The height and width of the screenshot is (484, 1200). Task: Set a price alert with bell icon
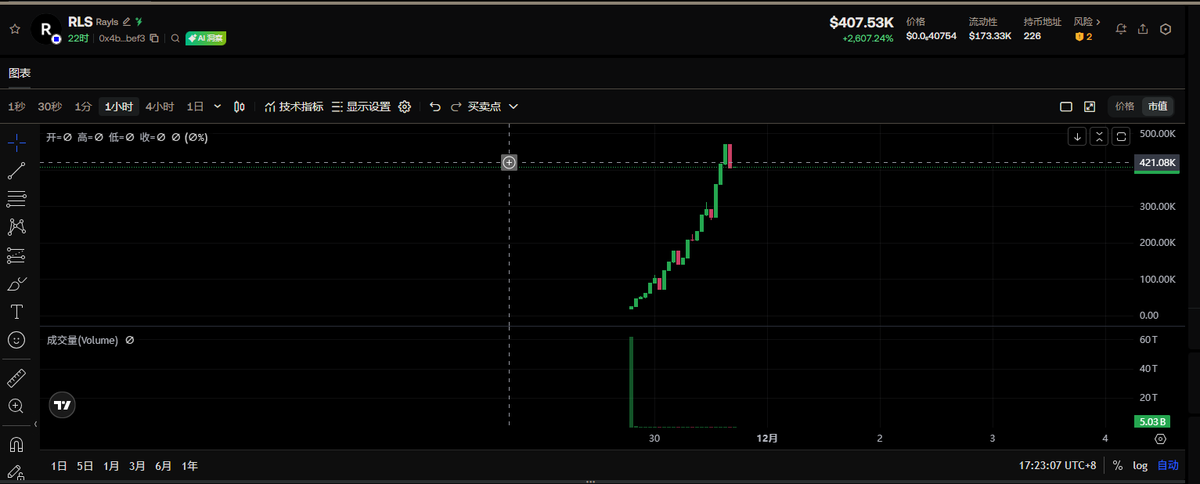(1122, 29)
